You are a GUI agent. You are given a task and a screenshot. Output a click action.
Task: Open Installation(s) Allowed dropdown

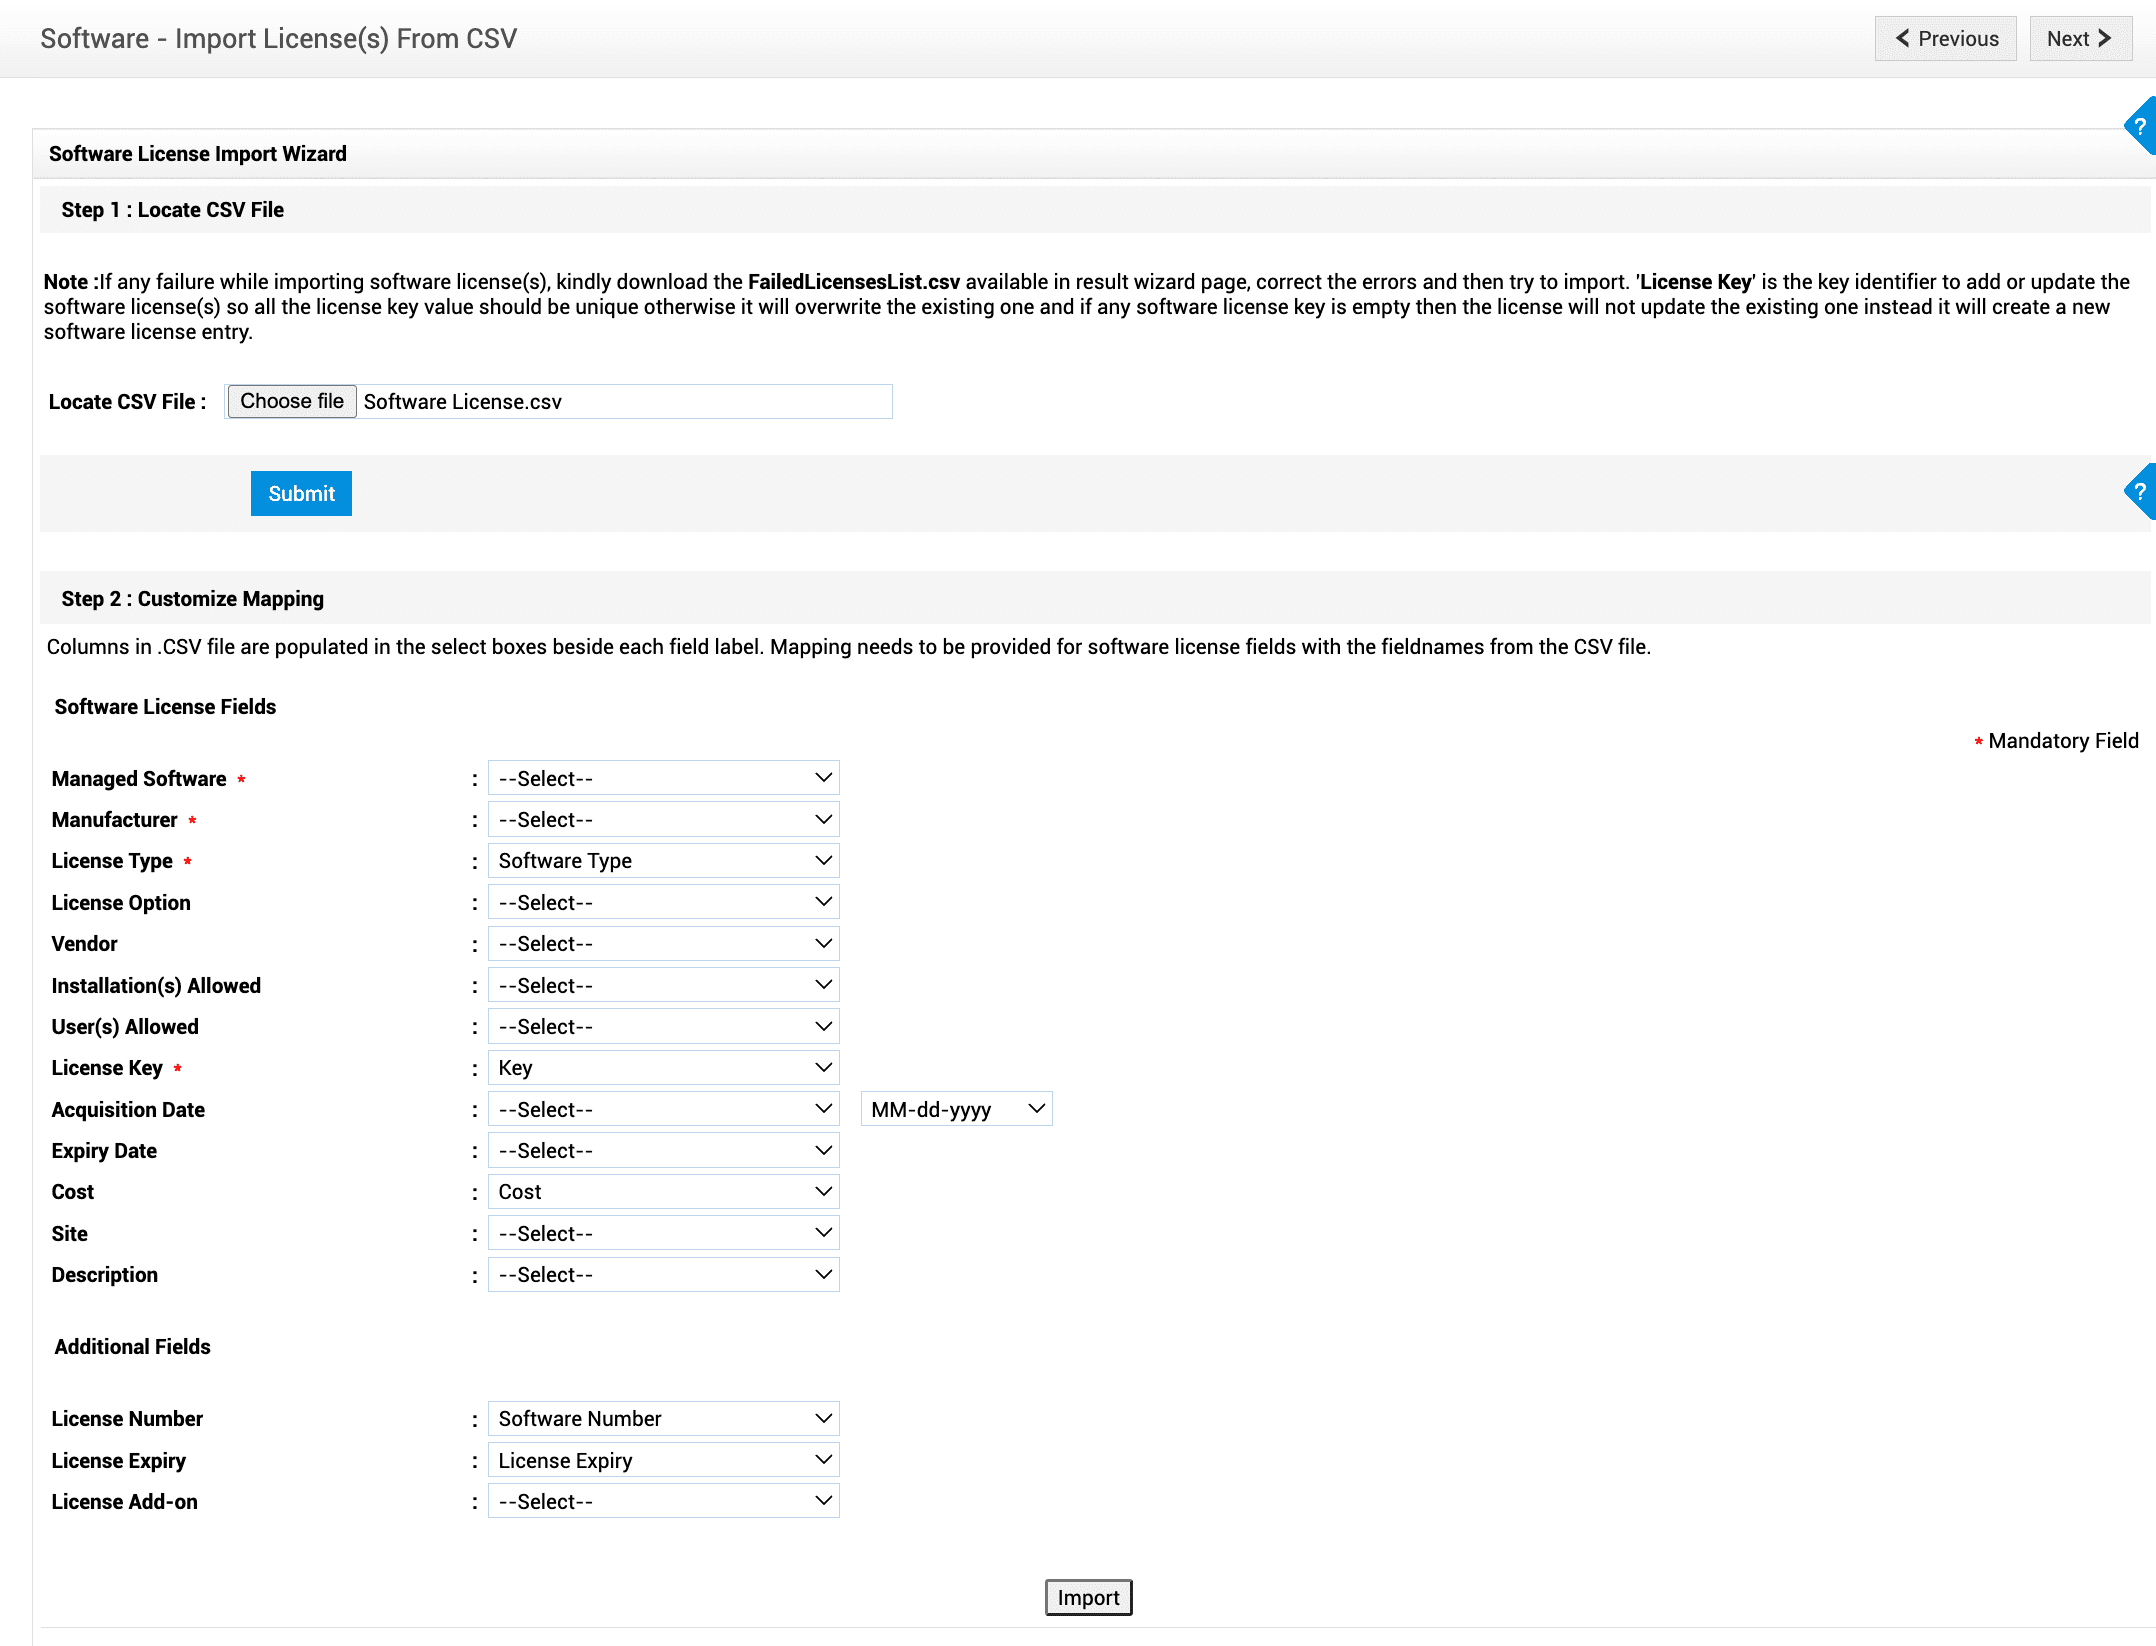[663, 986]
